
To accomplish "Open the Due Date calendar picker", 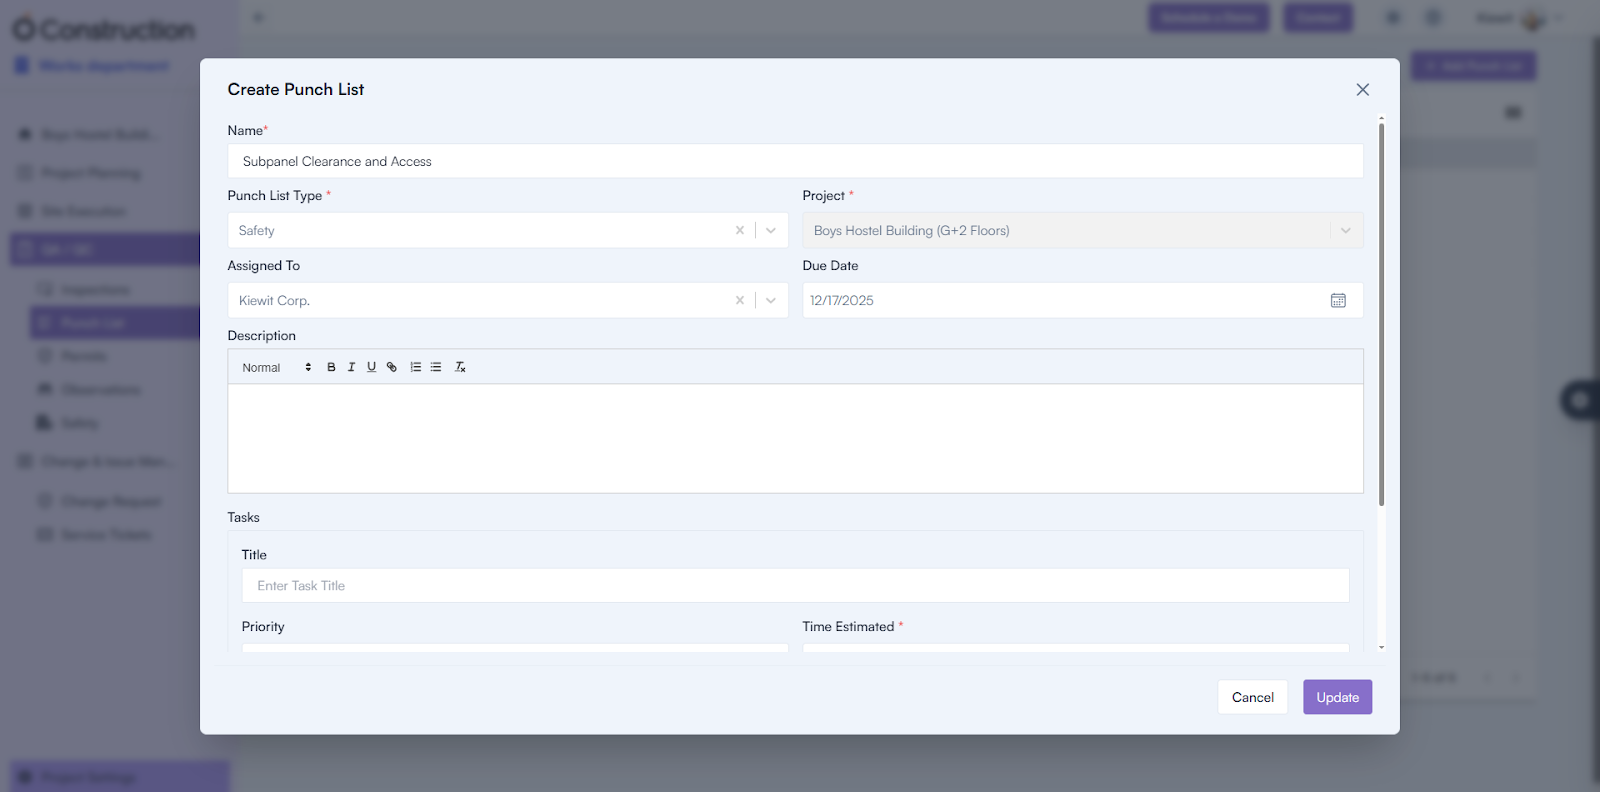I will 1338,300.
